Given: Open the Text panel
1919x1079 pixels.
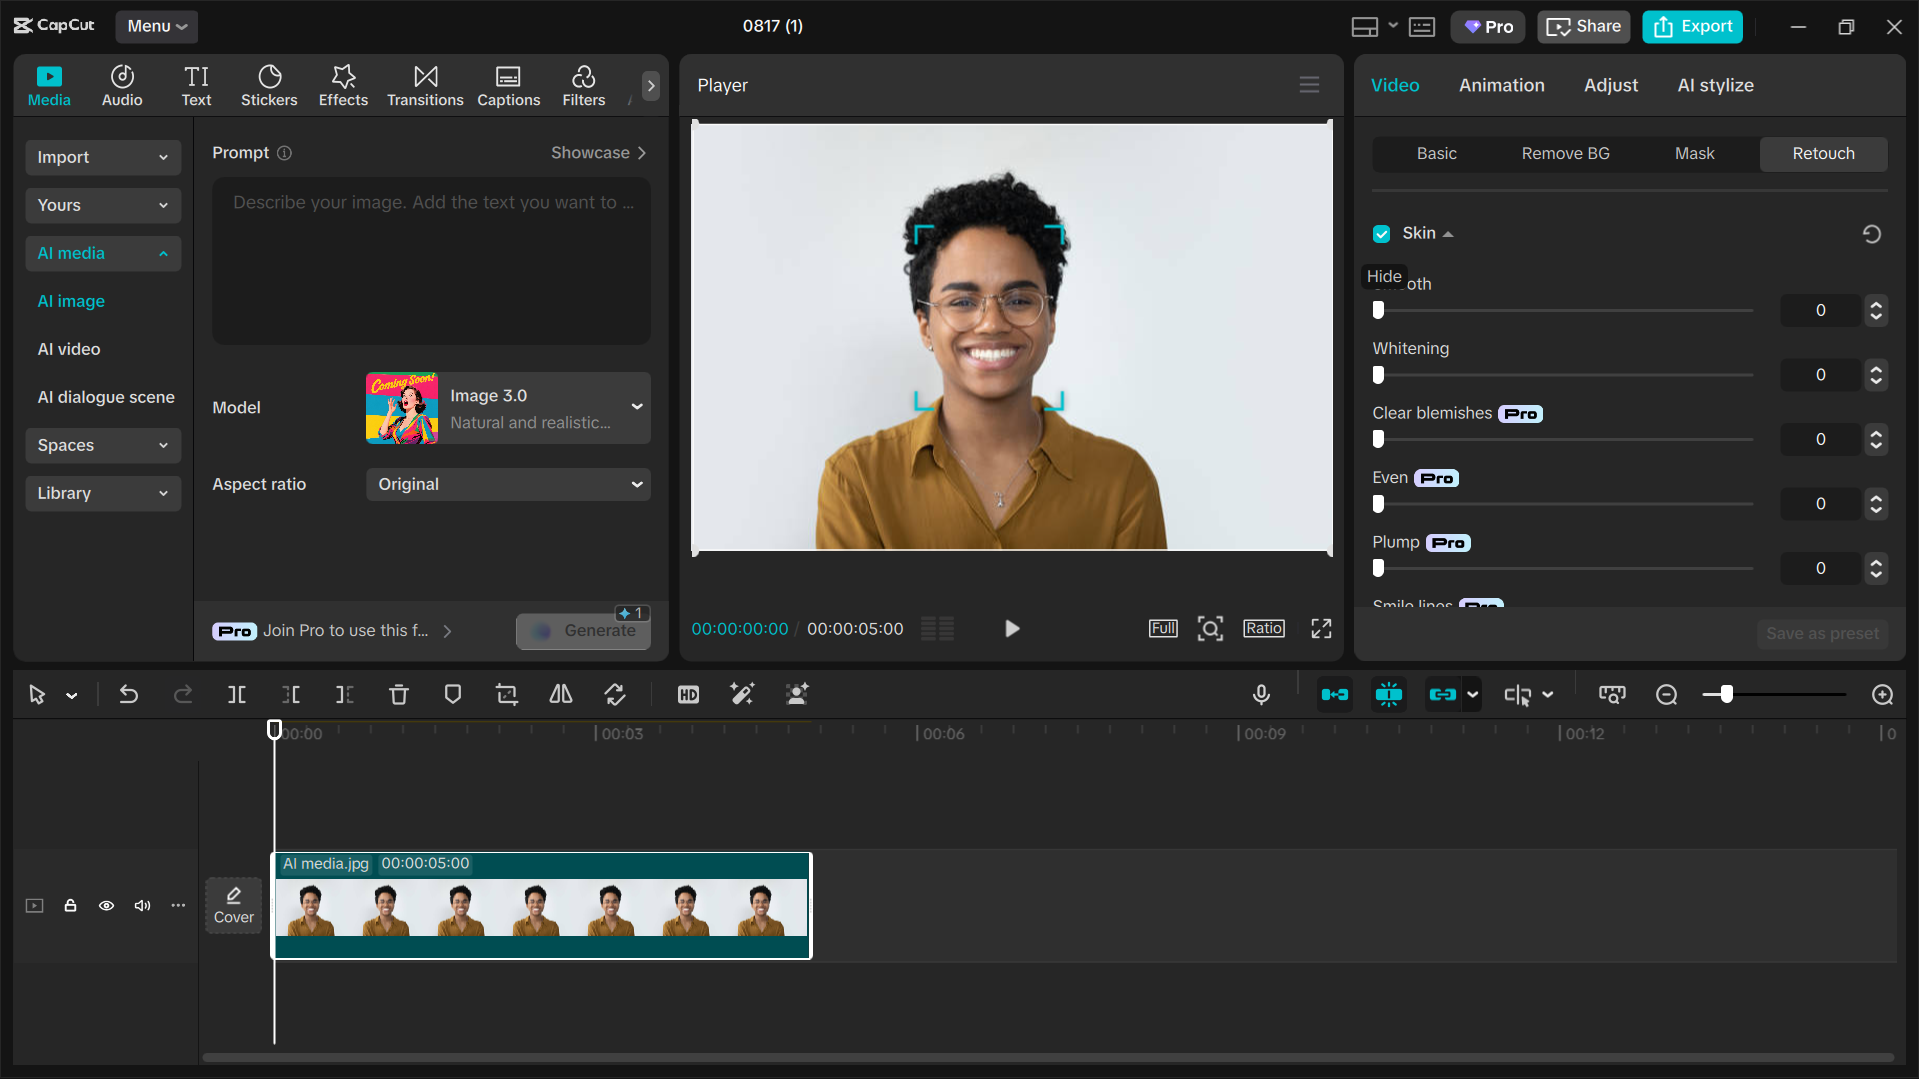Looking at the screenshot, I should point(196,86).
